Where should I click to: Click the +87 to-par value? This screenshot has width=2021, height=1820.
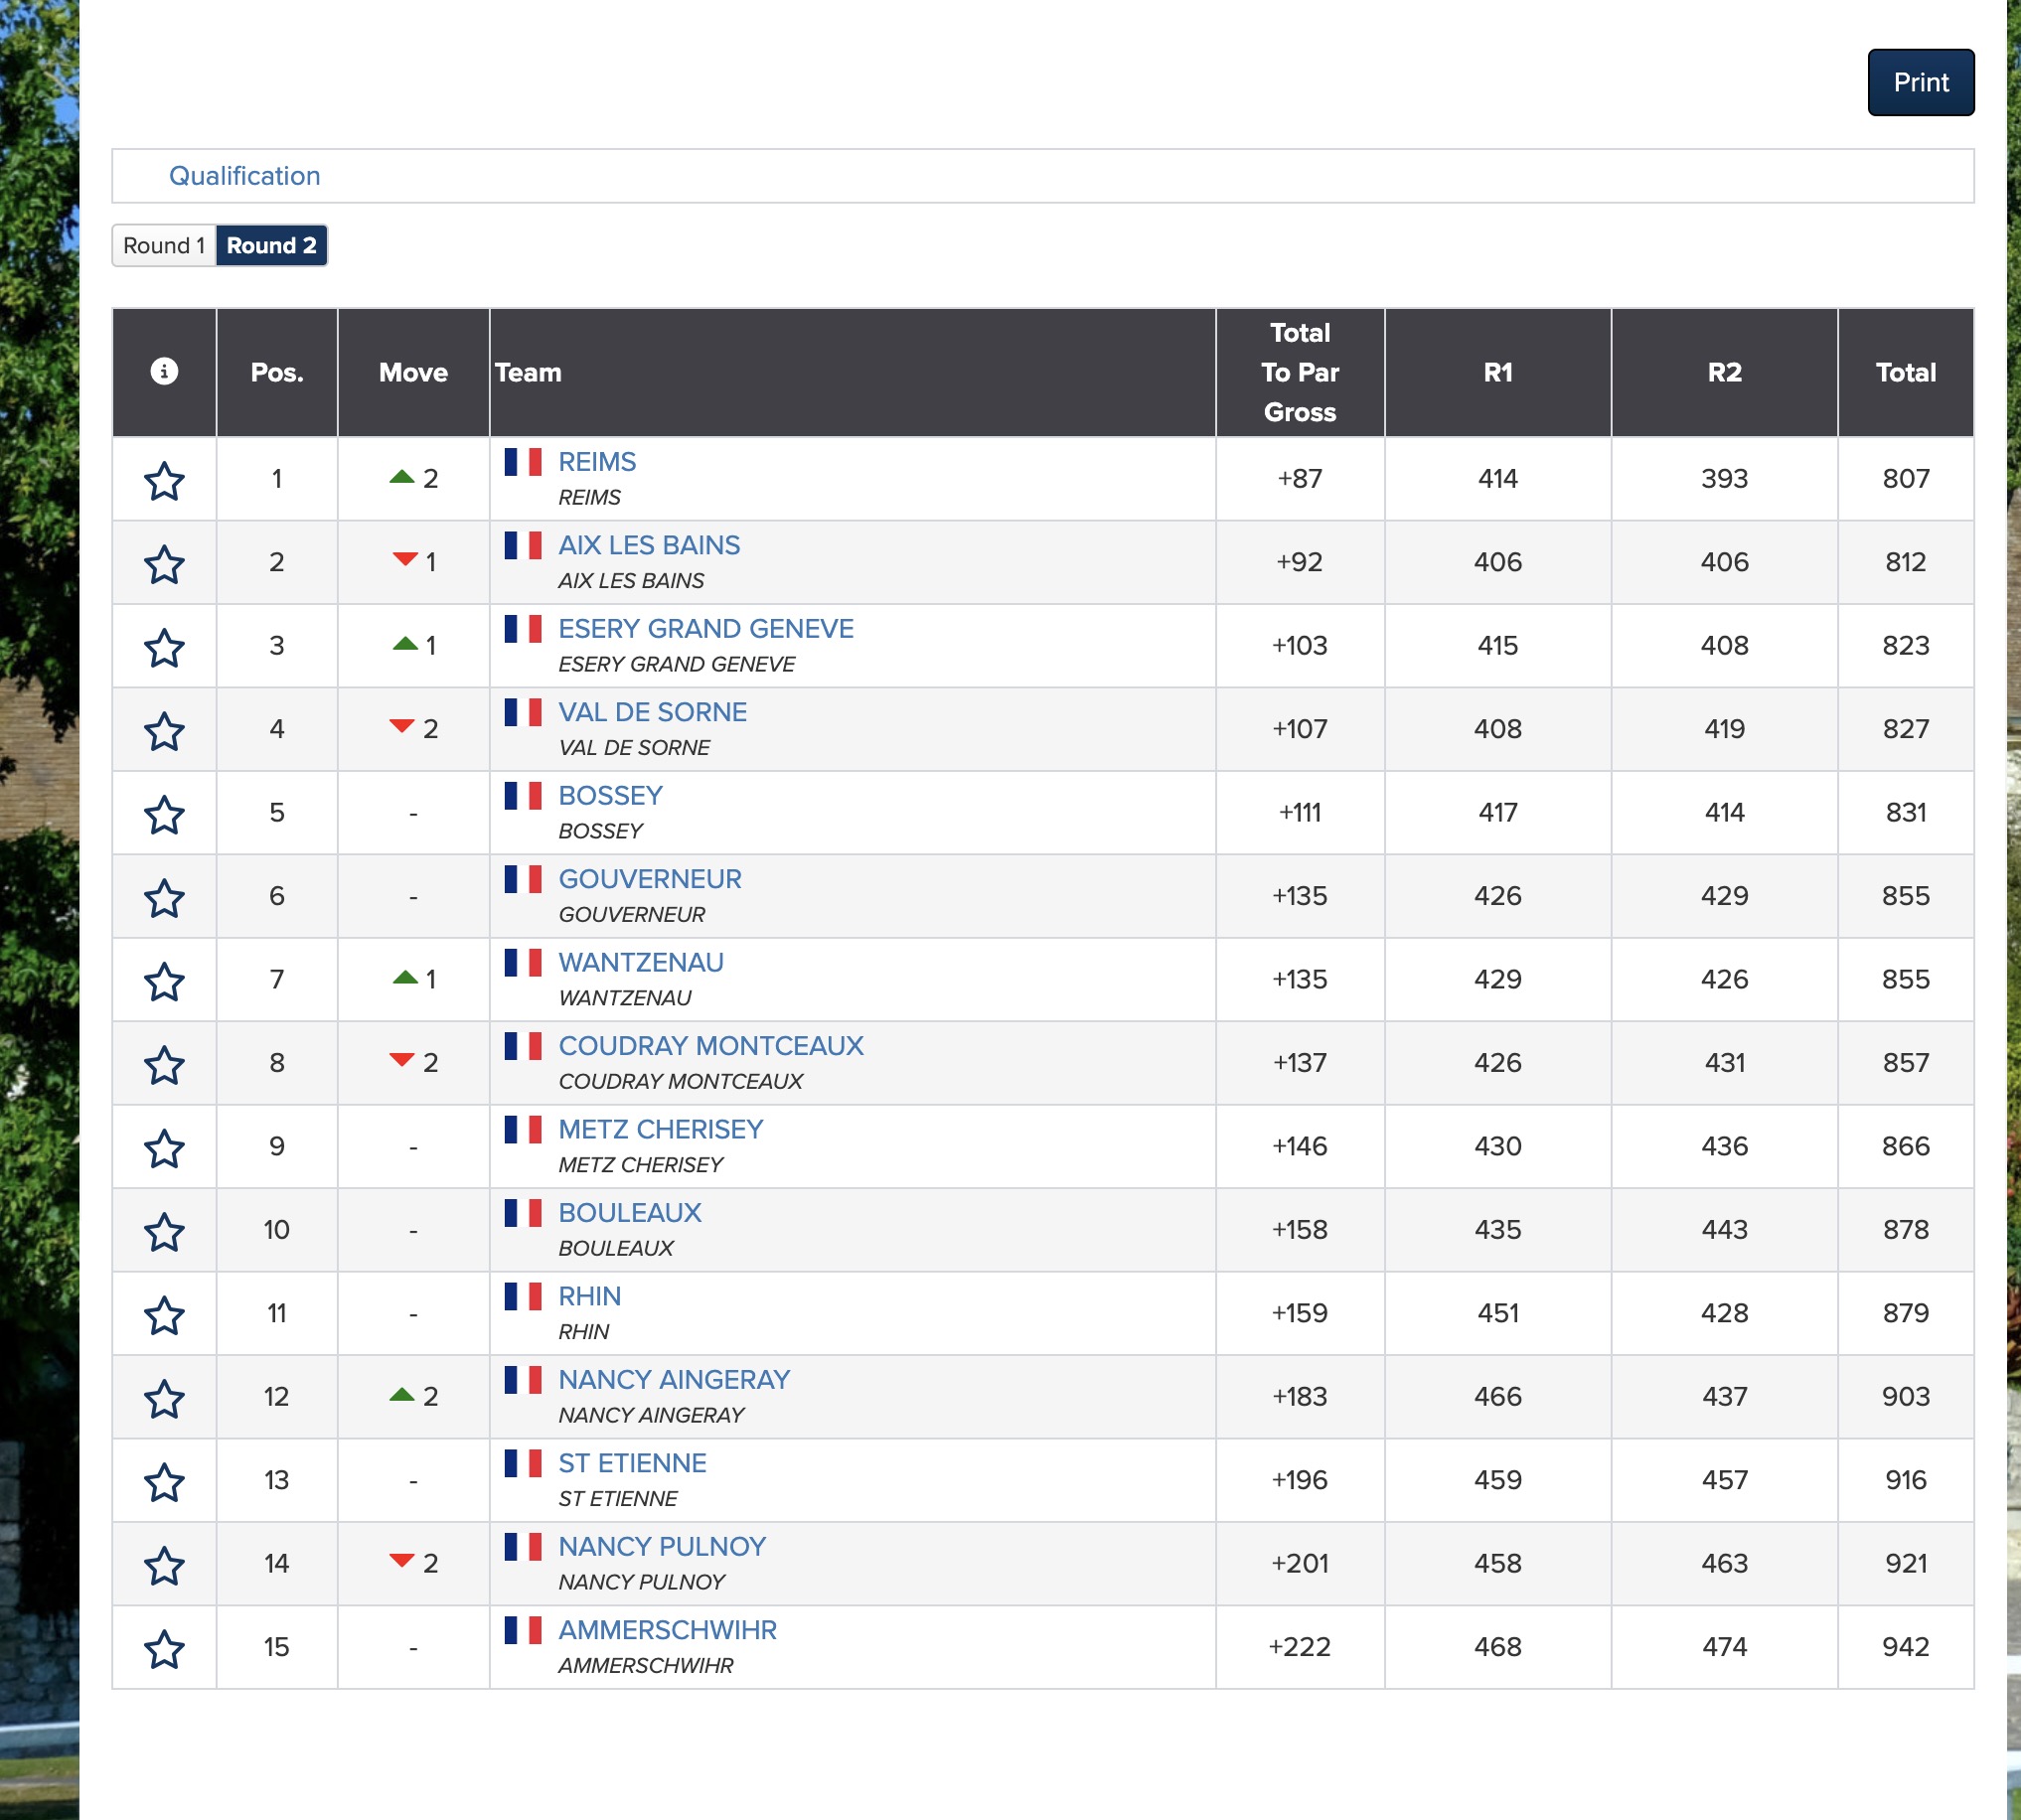click(1300, 479)
